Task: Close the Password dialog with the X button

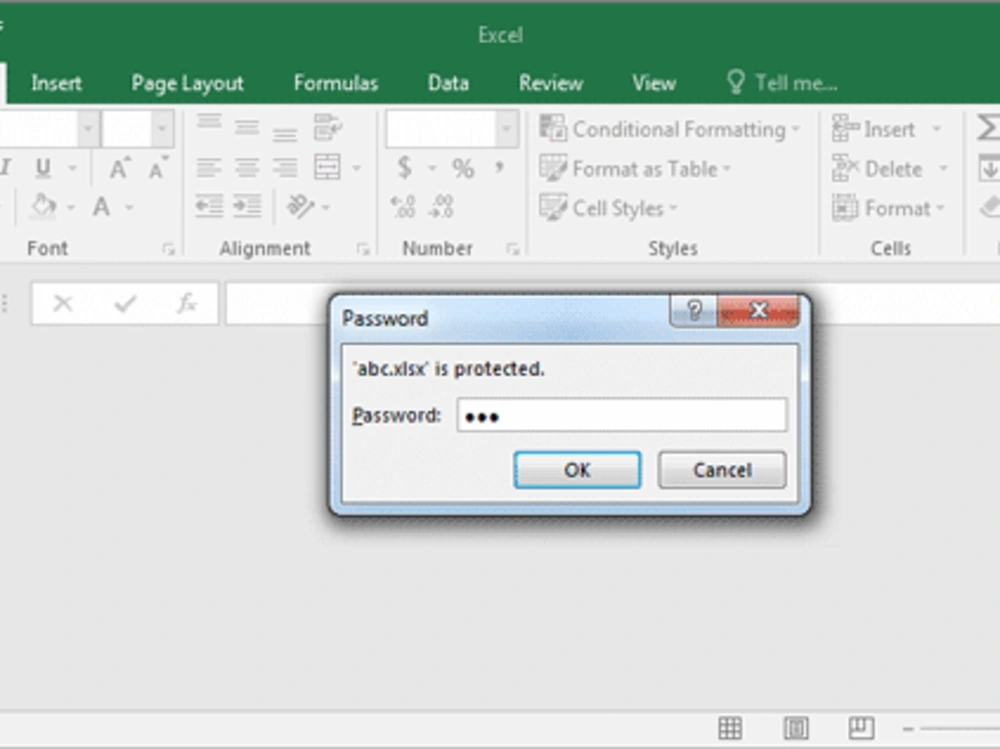Action: pos(758,311)
